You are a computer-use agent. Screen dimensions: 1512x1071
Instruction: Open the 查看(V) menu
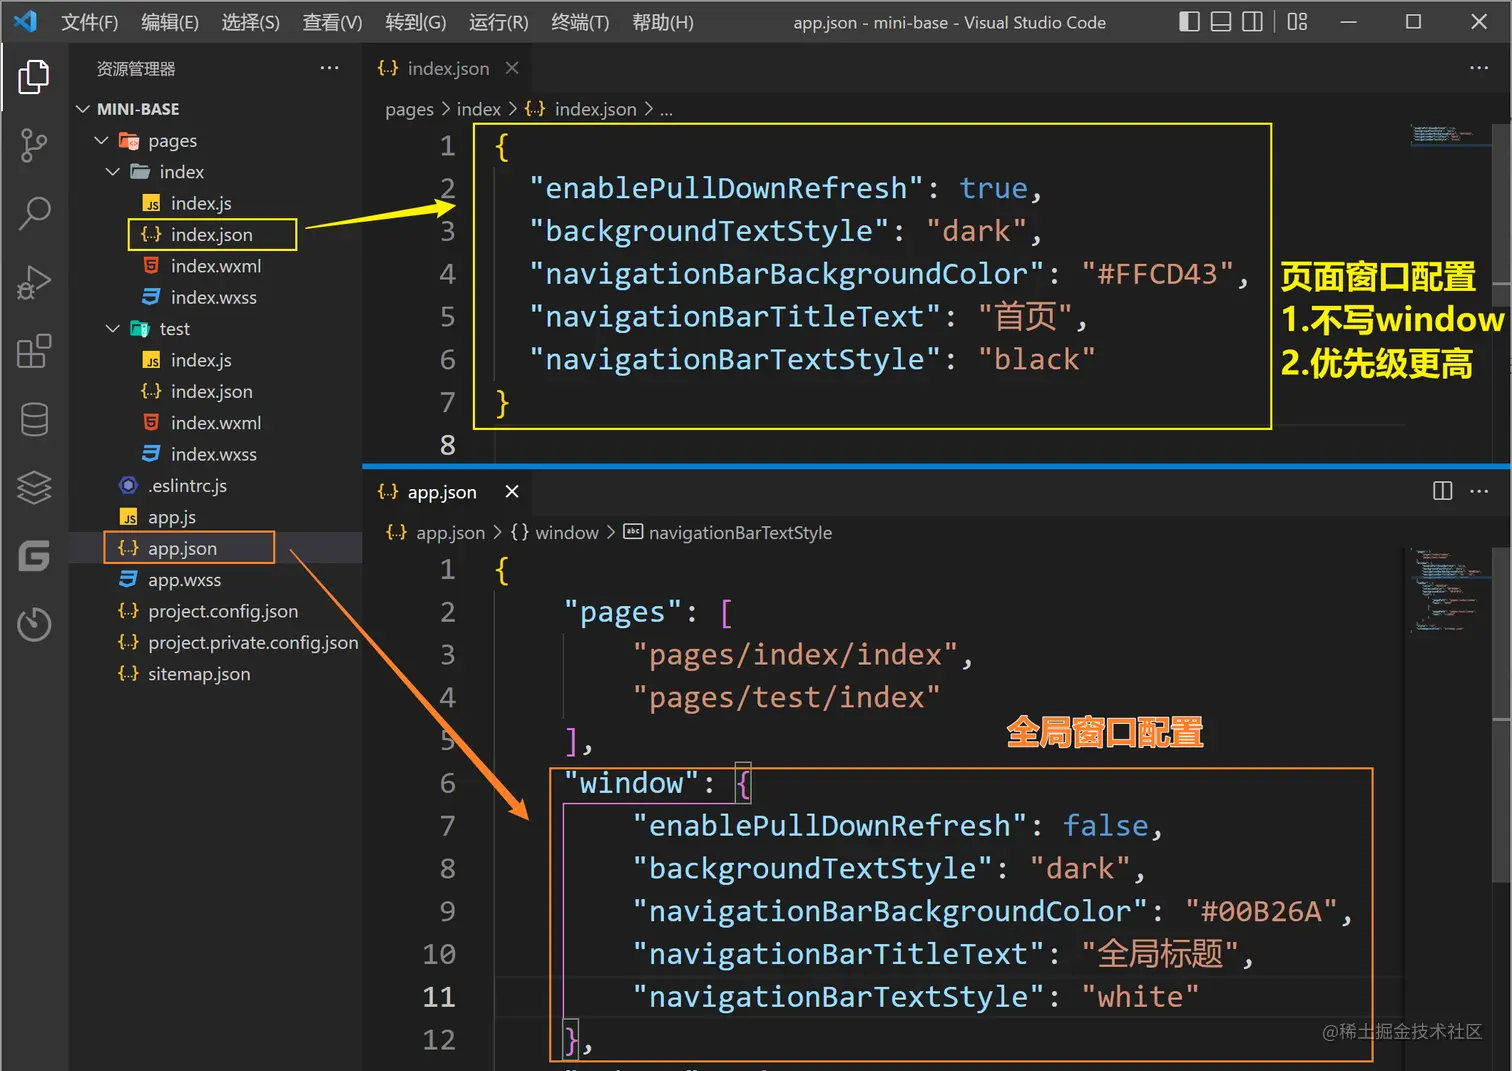click(332, 22)
